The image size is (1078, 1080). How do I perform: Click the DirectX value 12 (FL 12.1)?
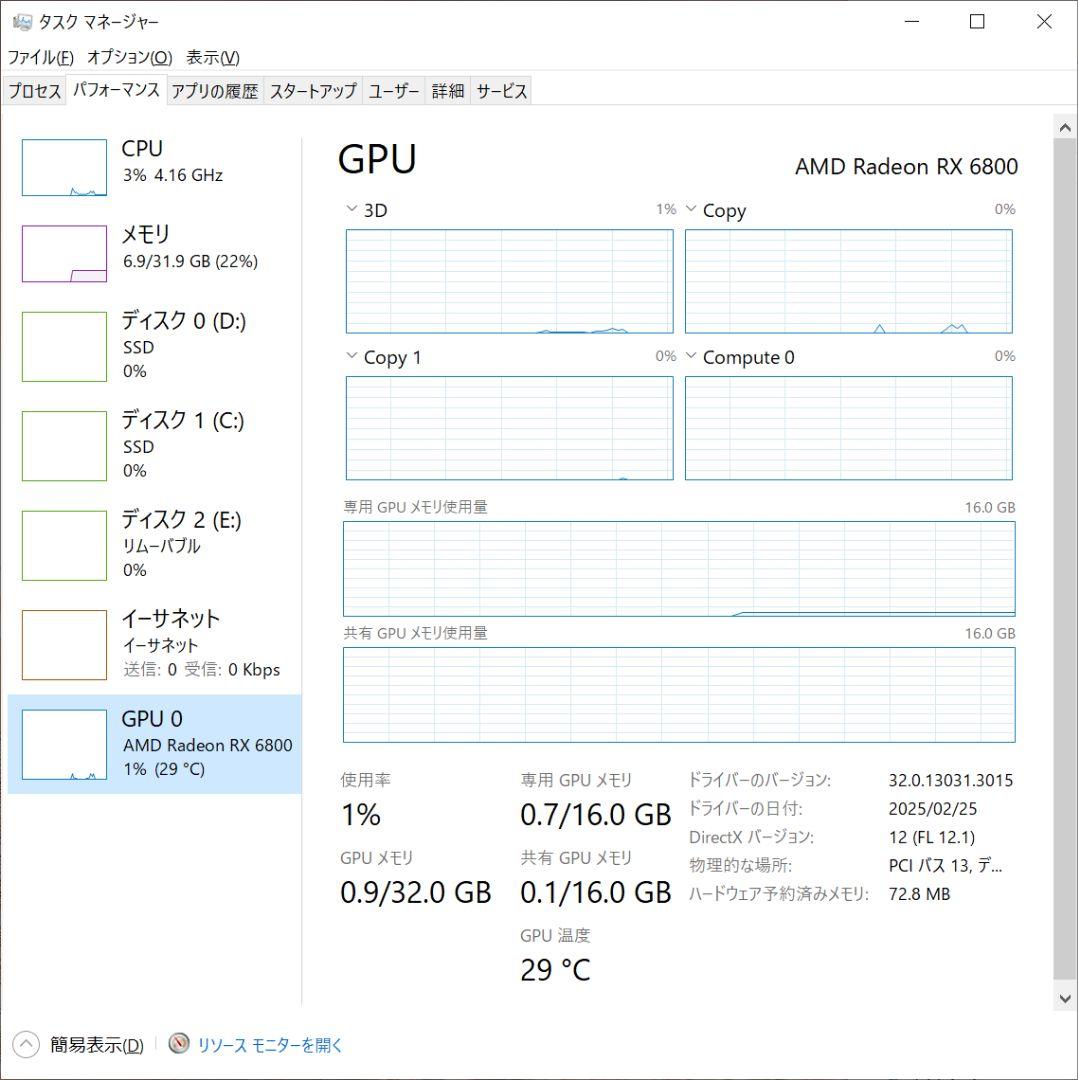pyautogui.click(x=932, y=837)
